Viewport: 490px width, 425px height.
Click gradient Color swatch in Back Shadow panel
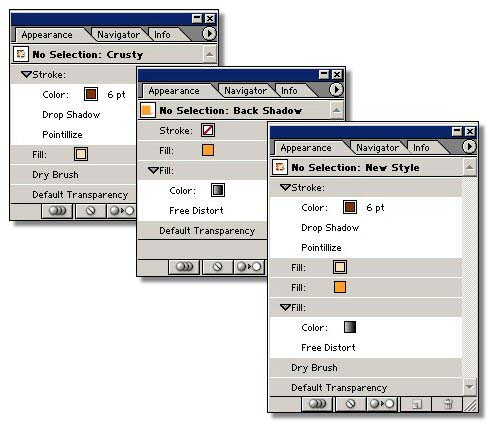point(218,190)
